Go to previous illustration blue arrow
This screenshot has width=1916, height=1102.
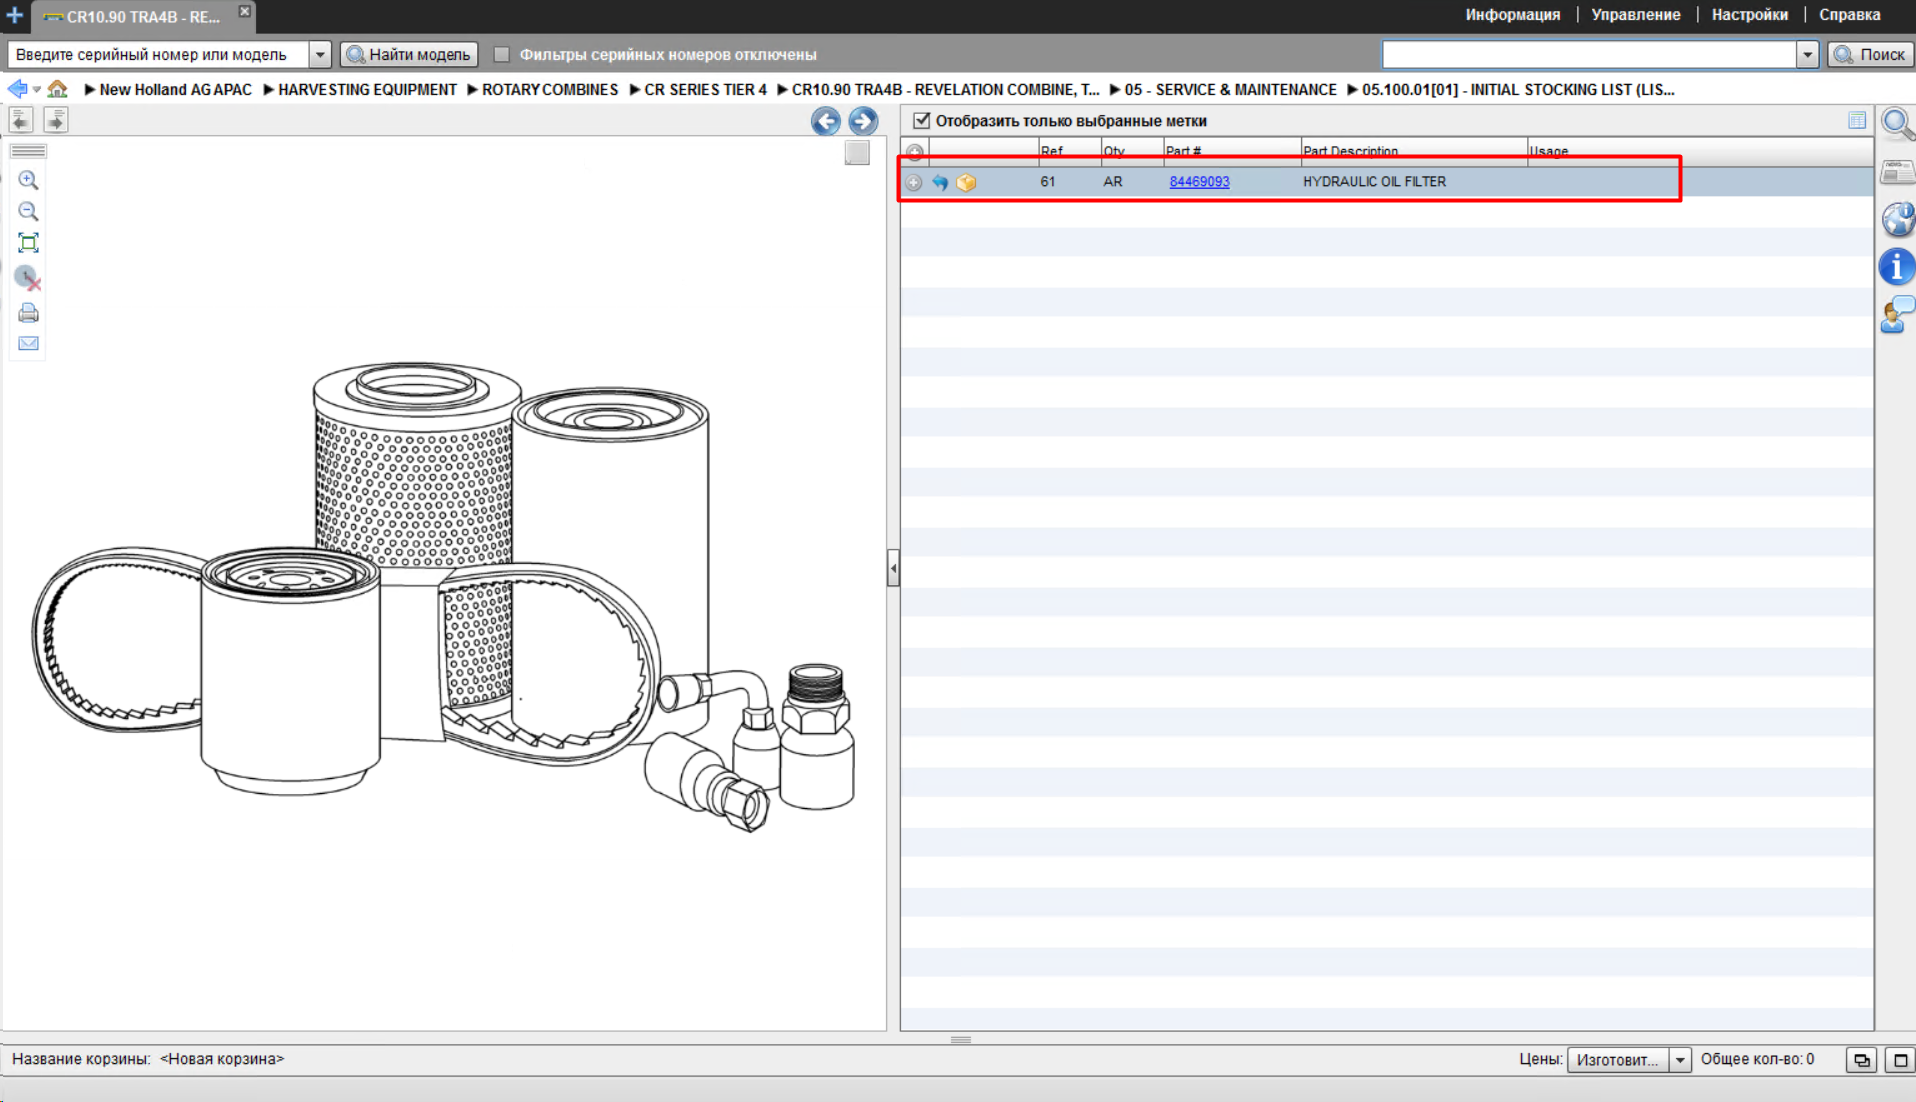coord(826,121)
